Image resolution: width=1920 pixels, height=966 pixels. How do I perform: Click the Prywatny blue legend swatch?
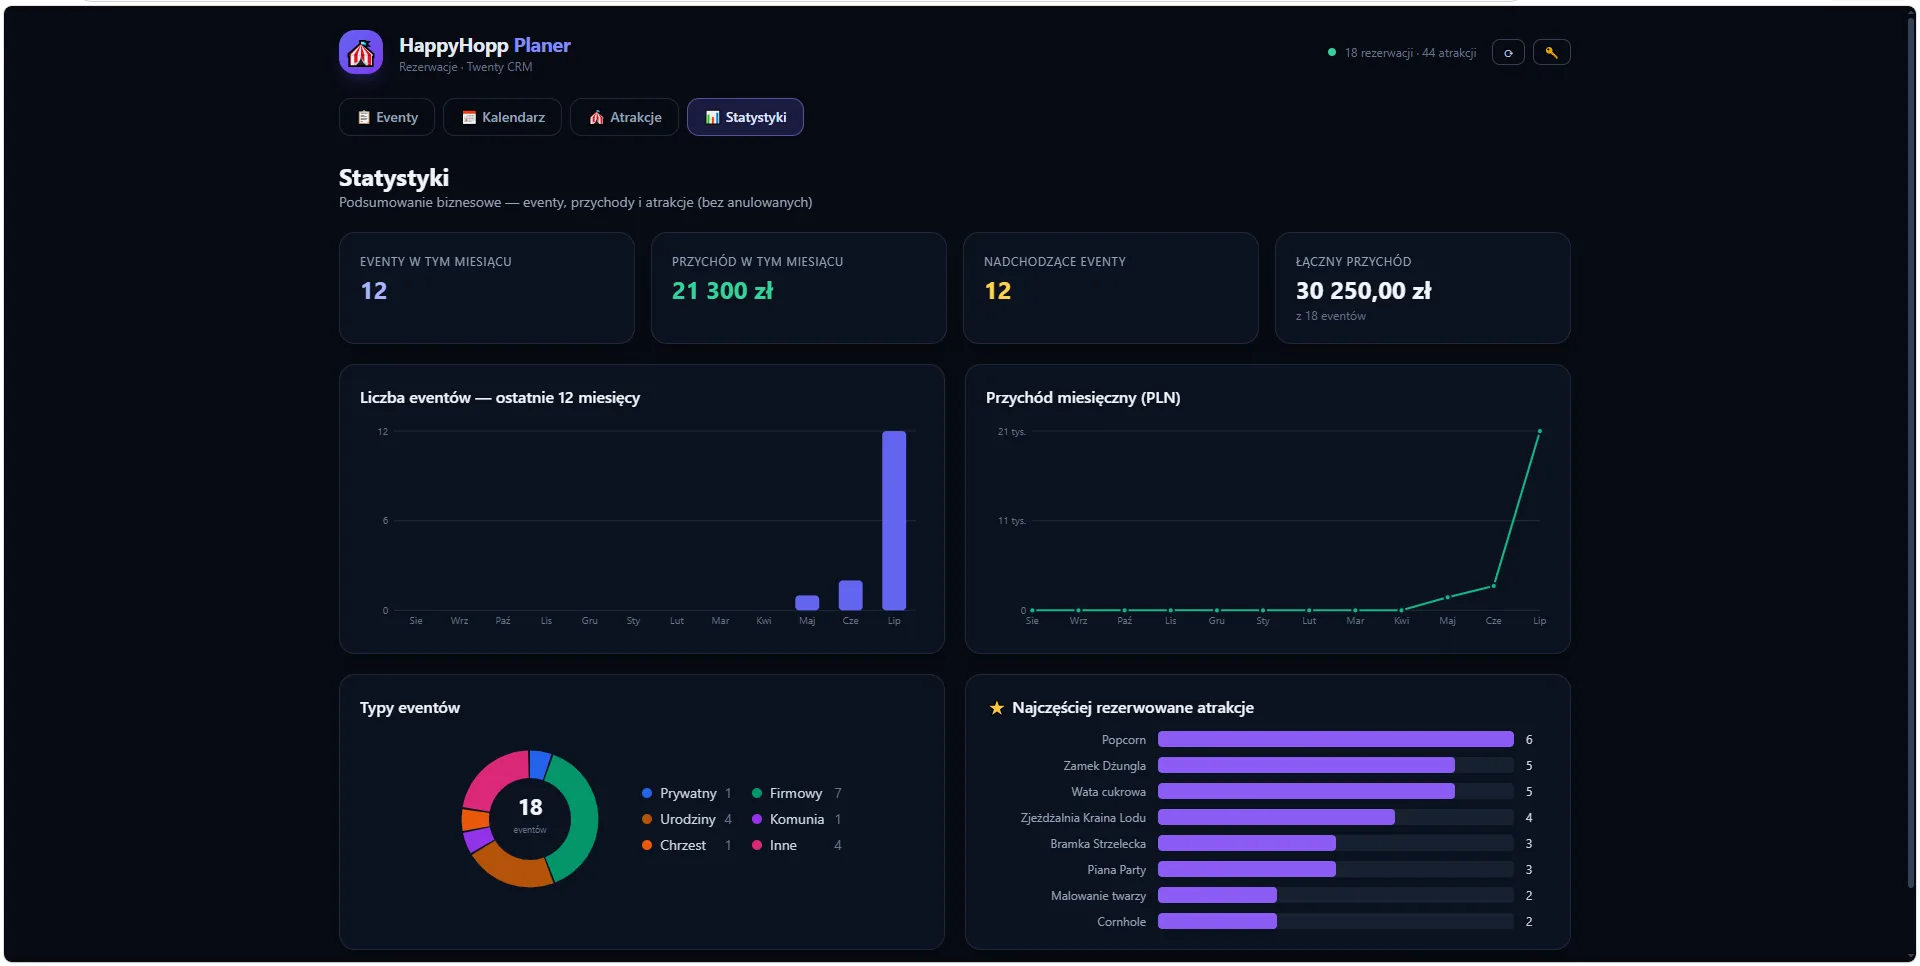(647, 793)
